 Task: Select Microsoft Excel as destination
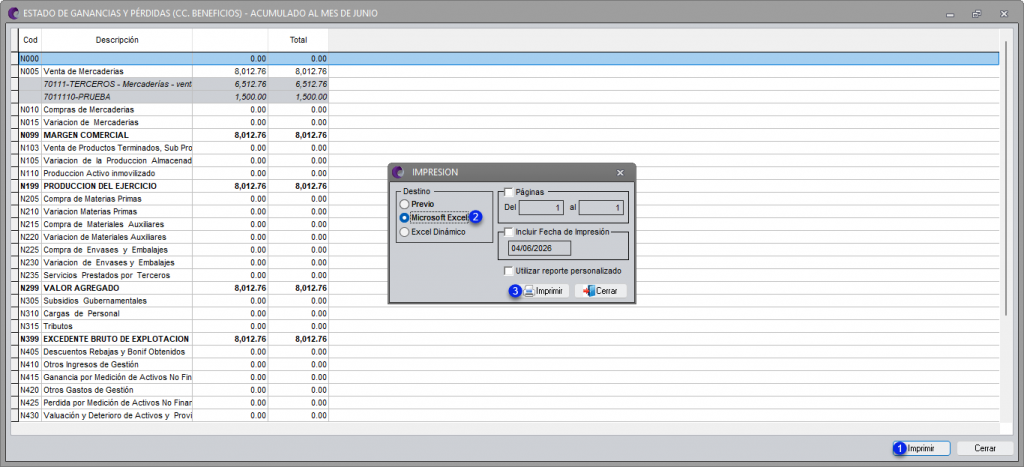point(434,217)
